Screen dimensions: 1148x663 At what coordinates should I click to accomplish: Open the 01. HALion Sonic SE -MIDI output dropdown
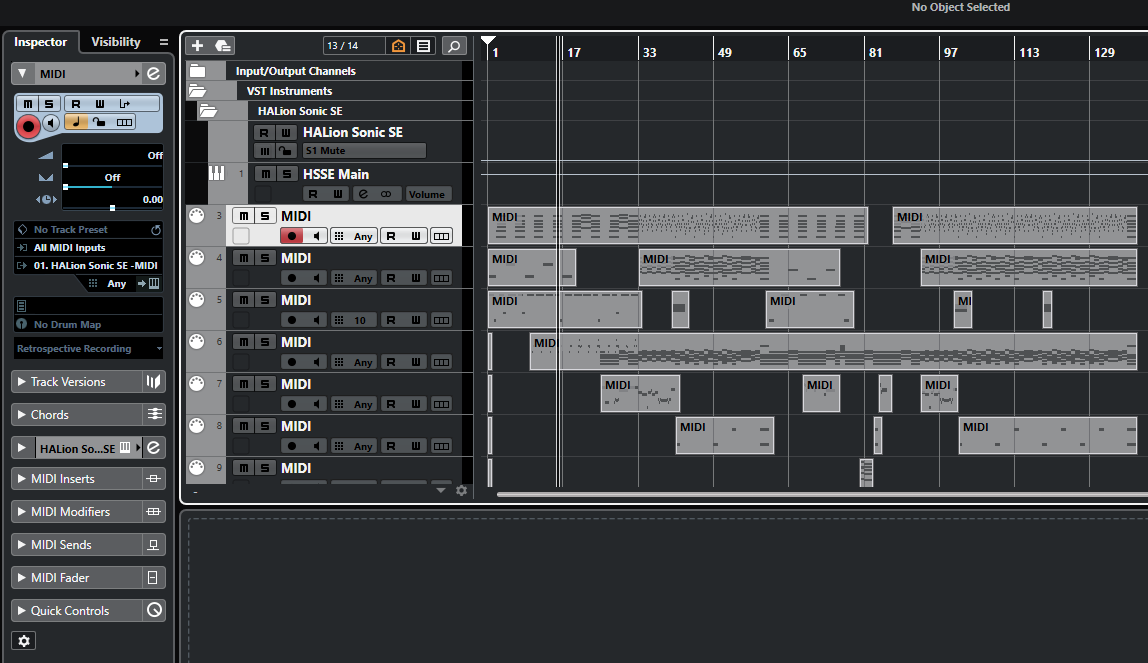point(88,266)
